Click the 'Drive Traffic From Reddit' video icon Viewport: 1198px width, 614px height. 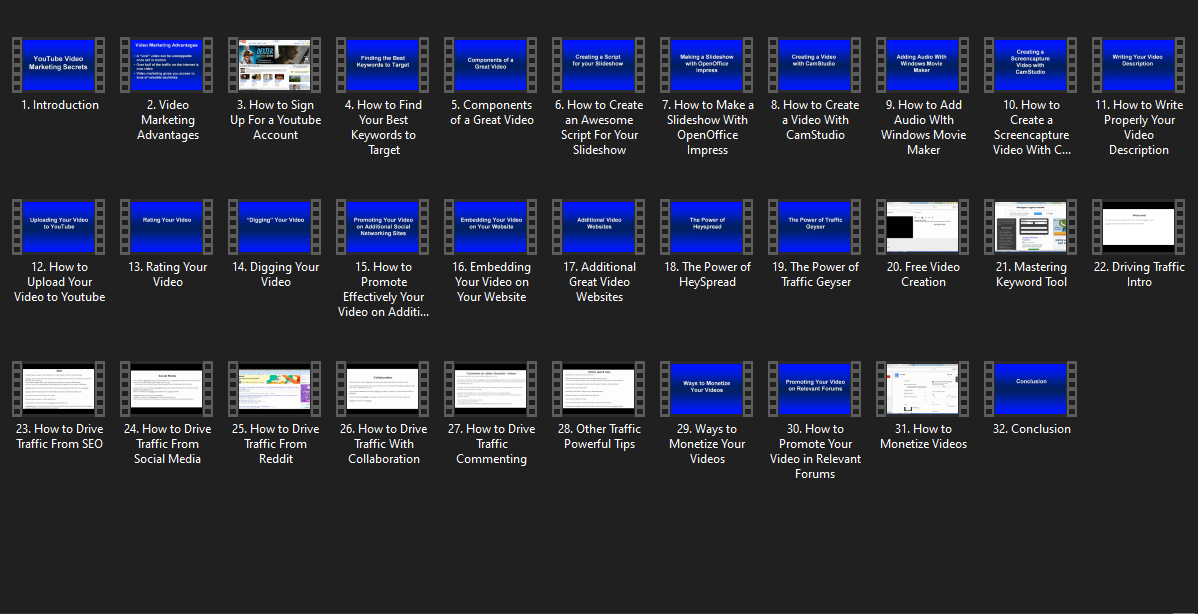click(276, 389)
